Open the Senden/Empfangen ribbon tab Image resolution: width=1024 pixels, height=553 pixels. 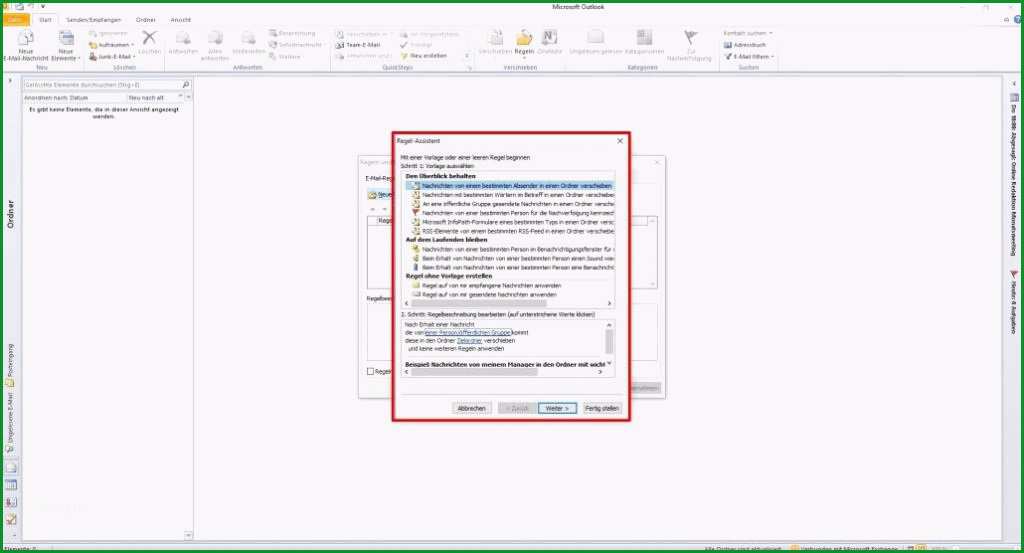[93, 20]
